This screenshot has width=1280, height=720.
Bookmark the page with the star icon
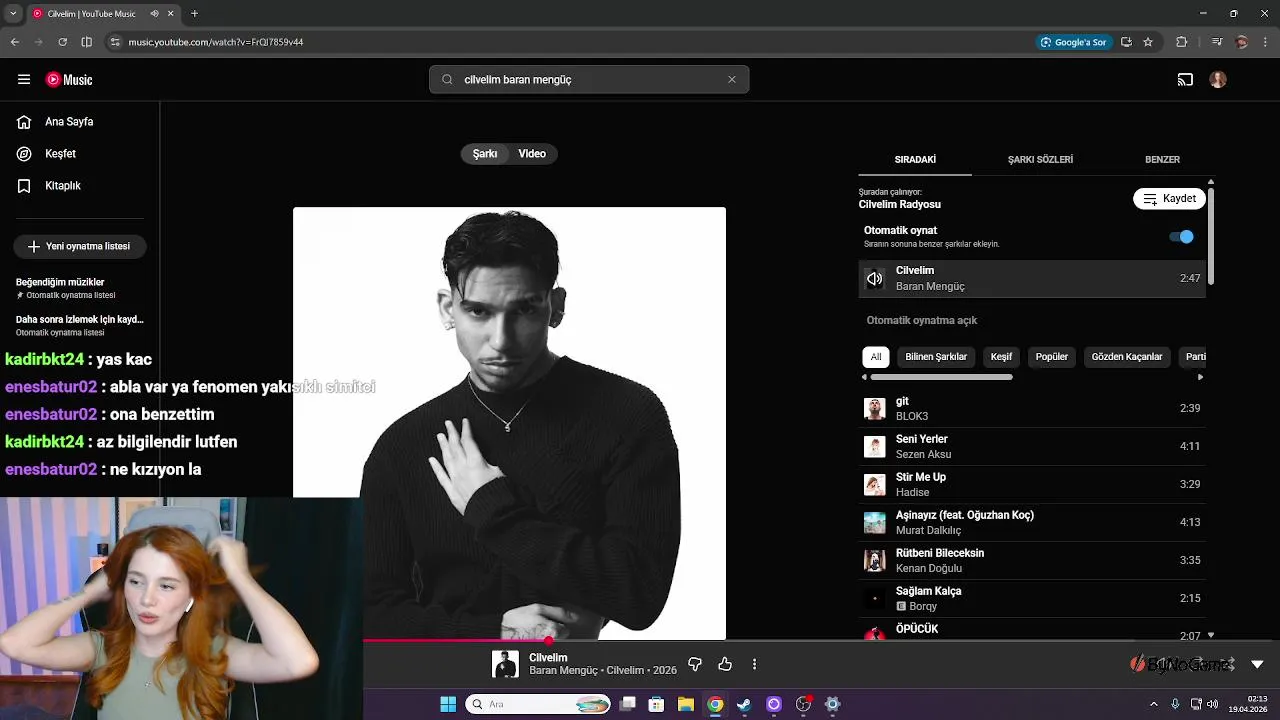1148,42
